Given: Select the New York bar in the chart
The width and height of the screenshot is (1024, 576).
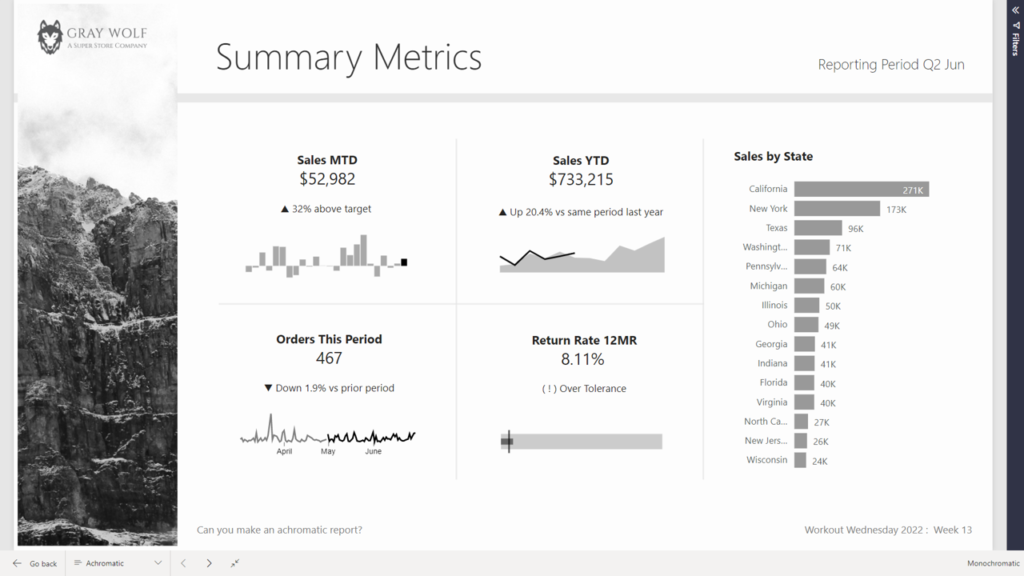Looking at the screenshot, I should [x=838, y=209].
